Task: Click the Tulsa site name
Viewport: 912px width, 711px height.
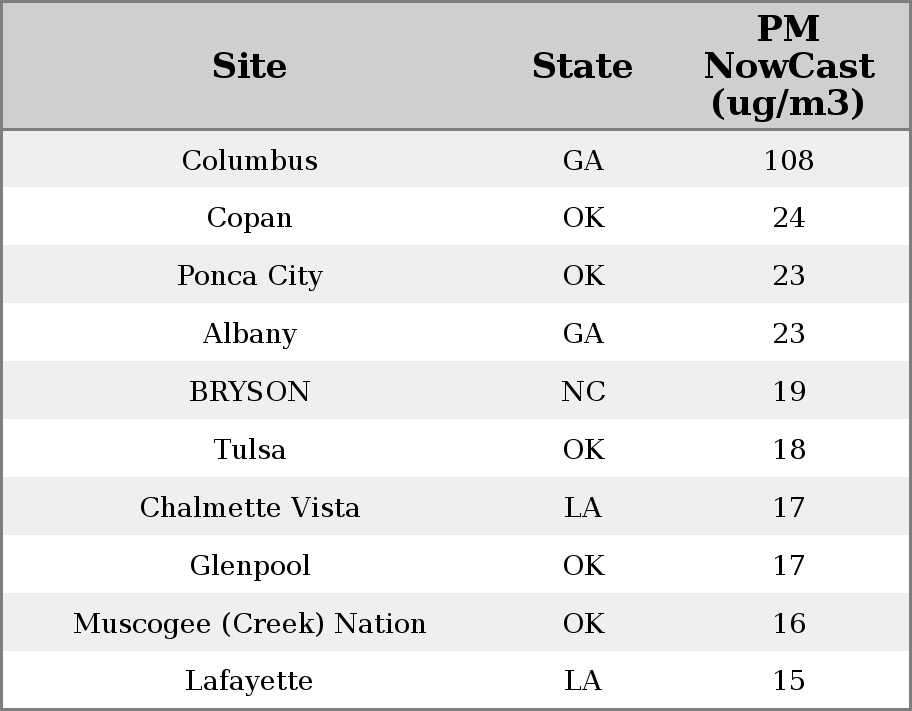Action: (249, 450)
